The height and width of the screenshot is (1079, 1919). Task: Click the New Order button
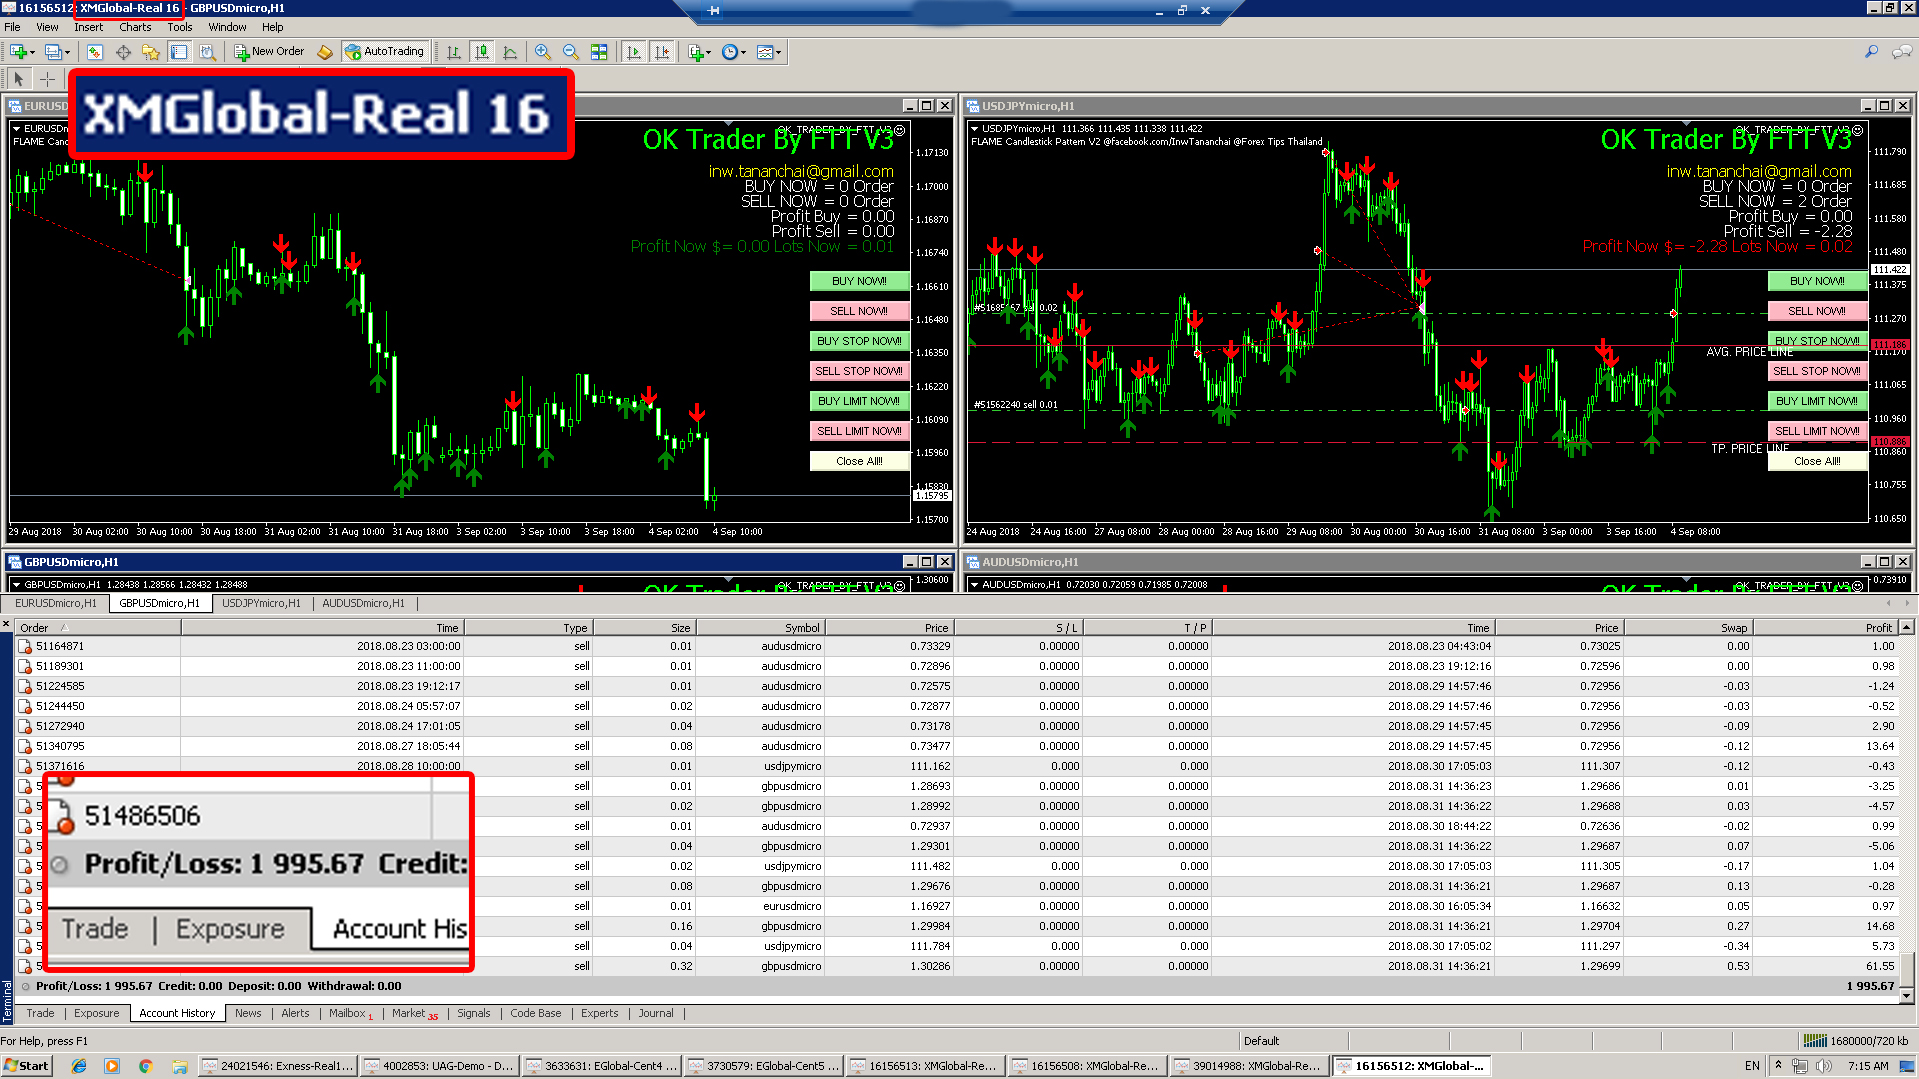click(x=269, y=52)
